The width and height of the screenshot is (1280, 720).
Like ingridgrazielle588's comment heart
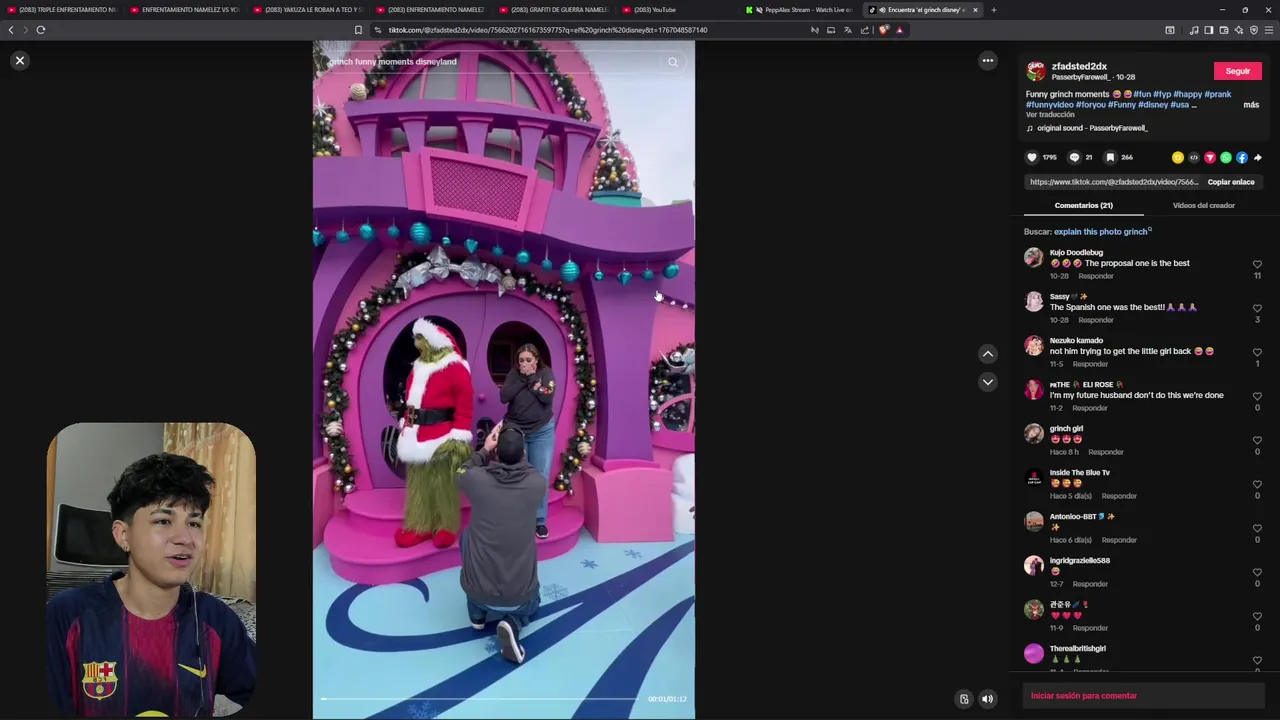pos(1257,572)
